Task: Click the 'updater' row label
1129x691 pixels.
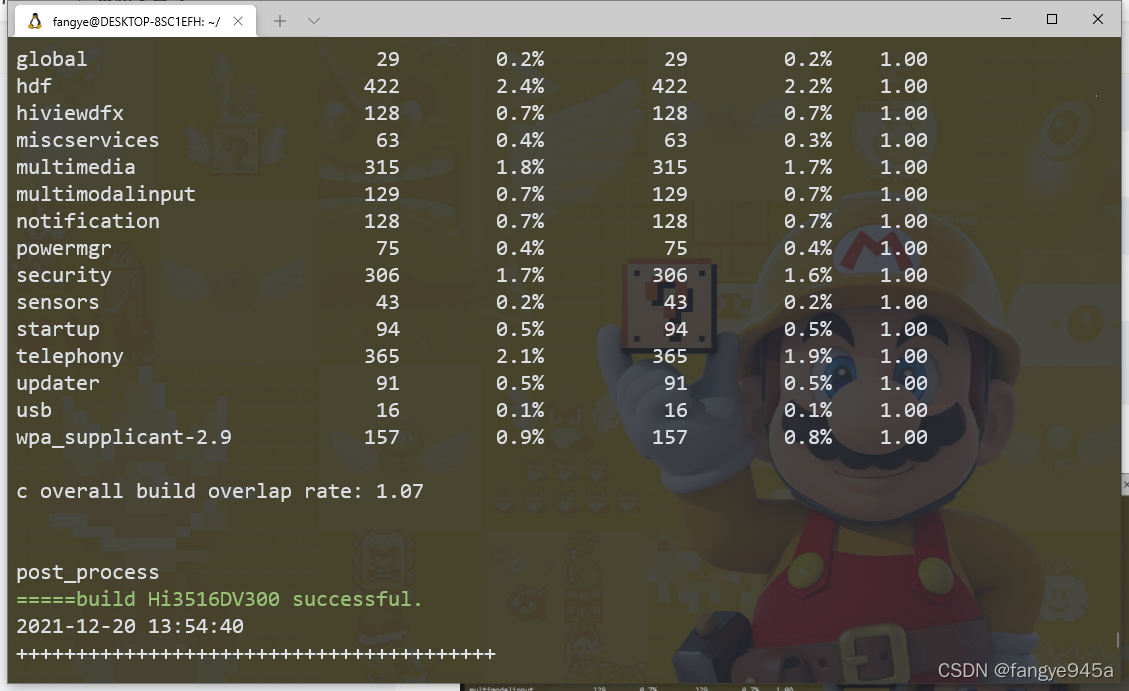Action: (x=58, y=383)
